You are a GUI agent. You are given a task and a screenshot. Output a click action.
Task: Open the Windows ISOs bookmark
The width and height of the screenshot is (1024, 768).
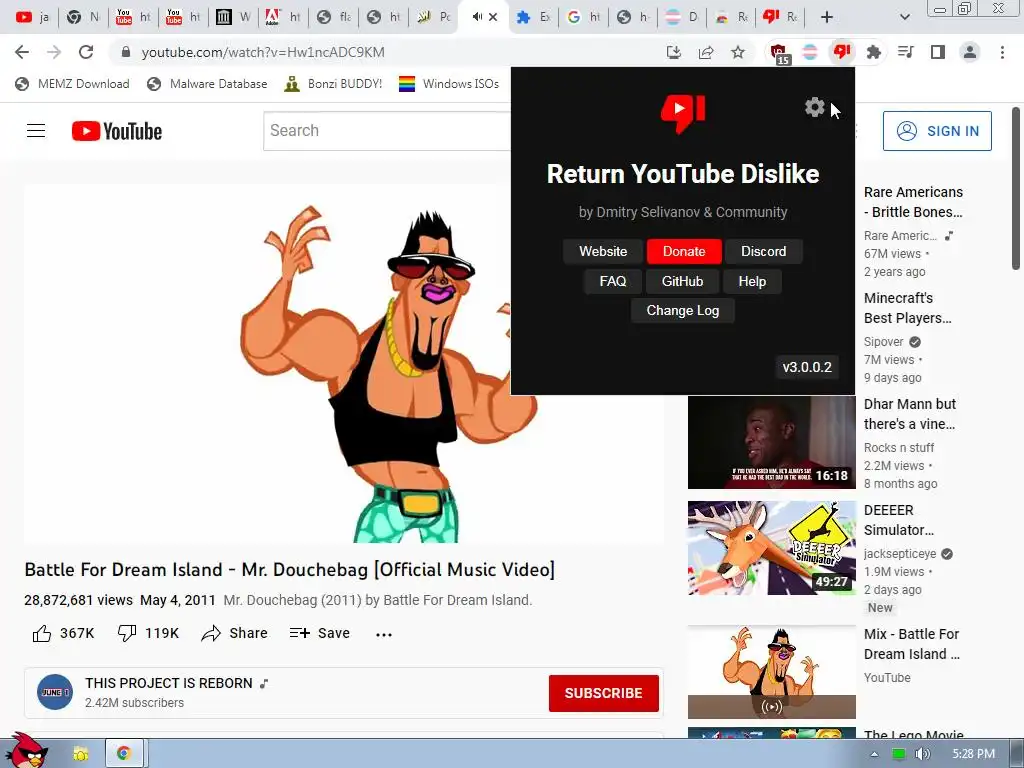[x=449, y=84]
